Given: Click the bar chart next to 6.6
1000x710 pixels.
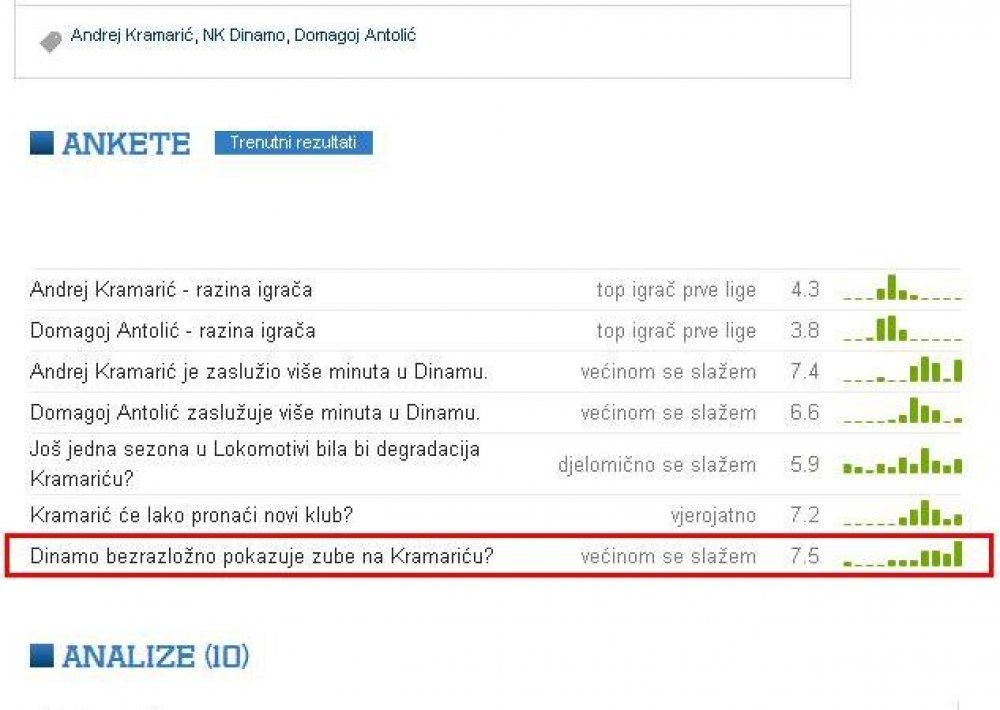Looking at the screenshot, I should [x=902, y=411].
